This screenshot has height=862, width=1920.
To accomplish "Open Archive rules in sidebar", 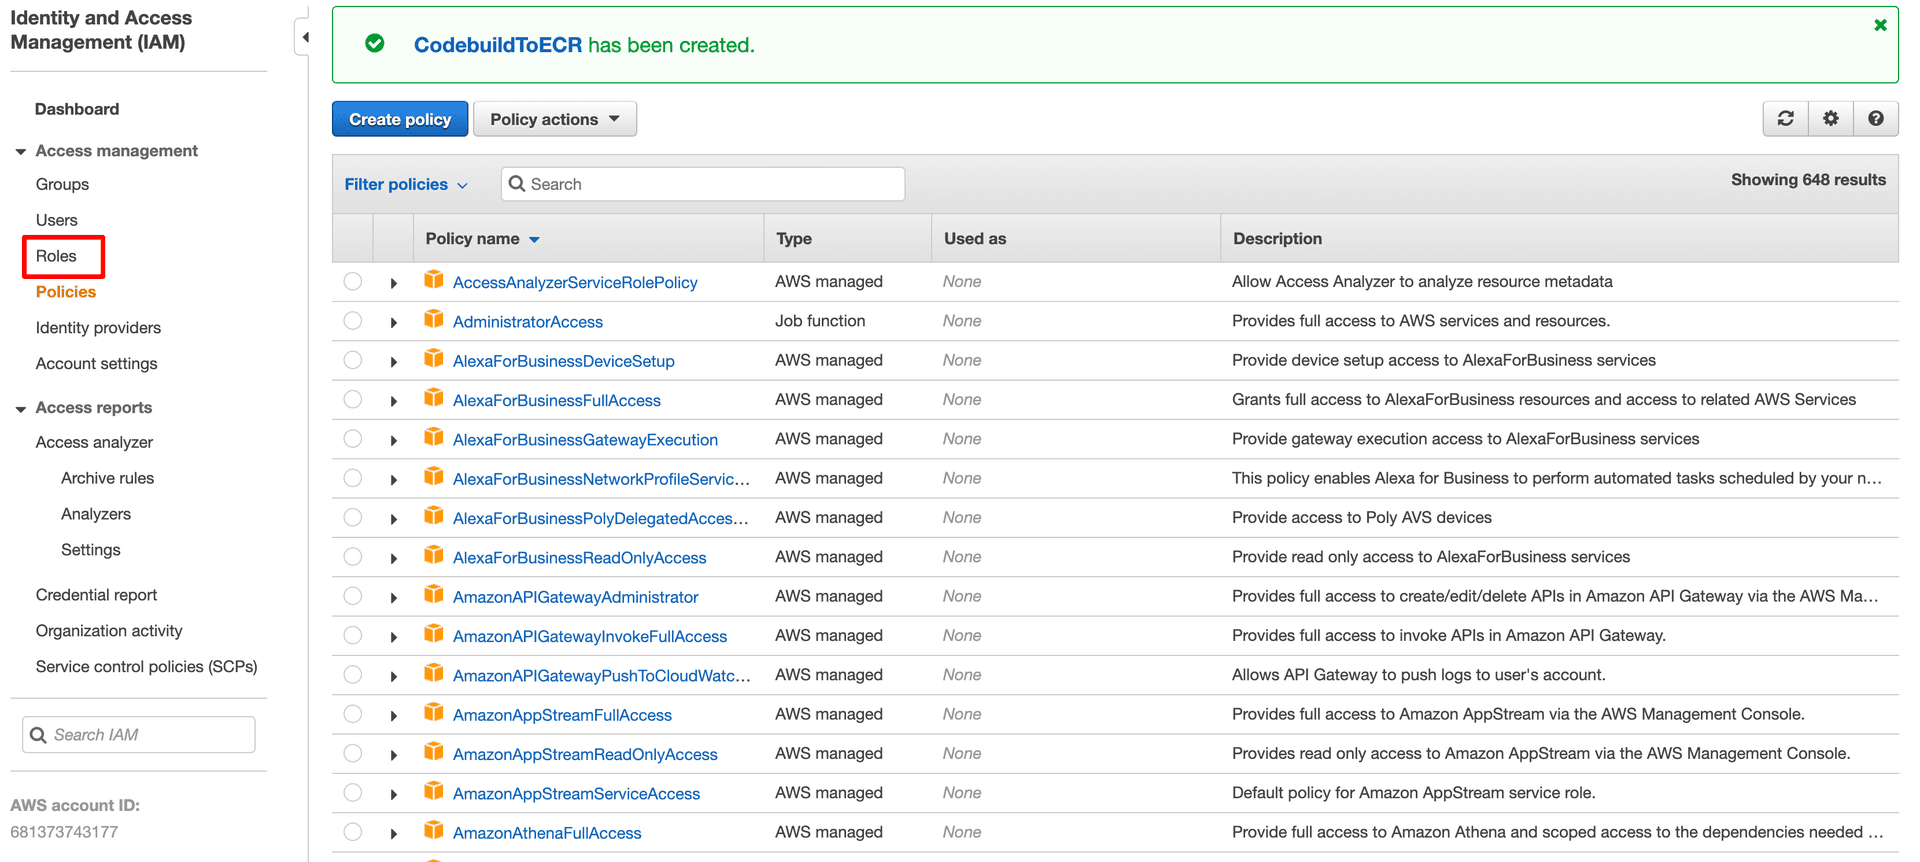I will pyautogui.click(x=108, y=478).
